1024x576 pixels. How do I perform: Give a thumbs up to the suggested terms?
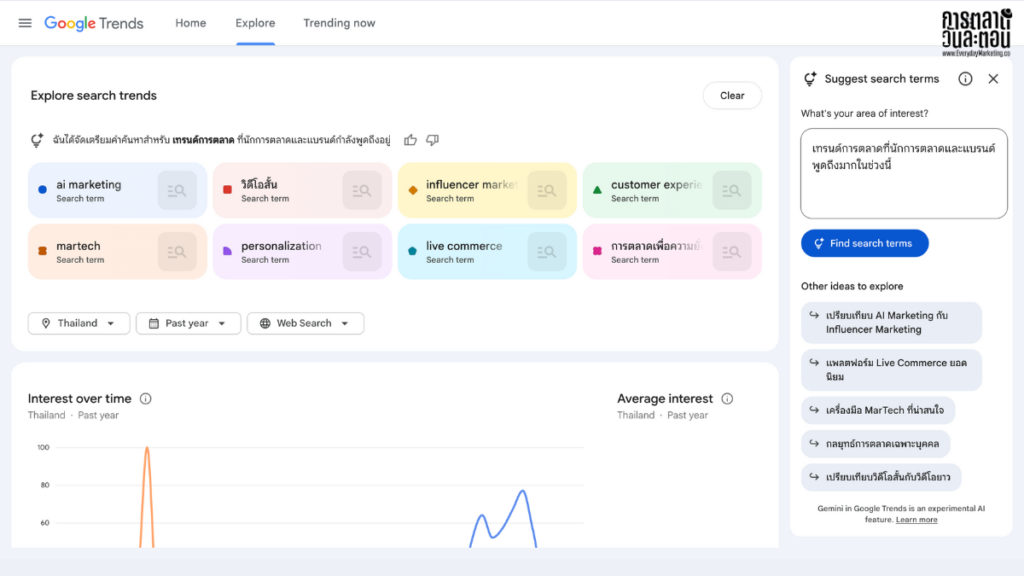(x=410, y=141)
